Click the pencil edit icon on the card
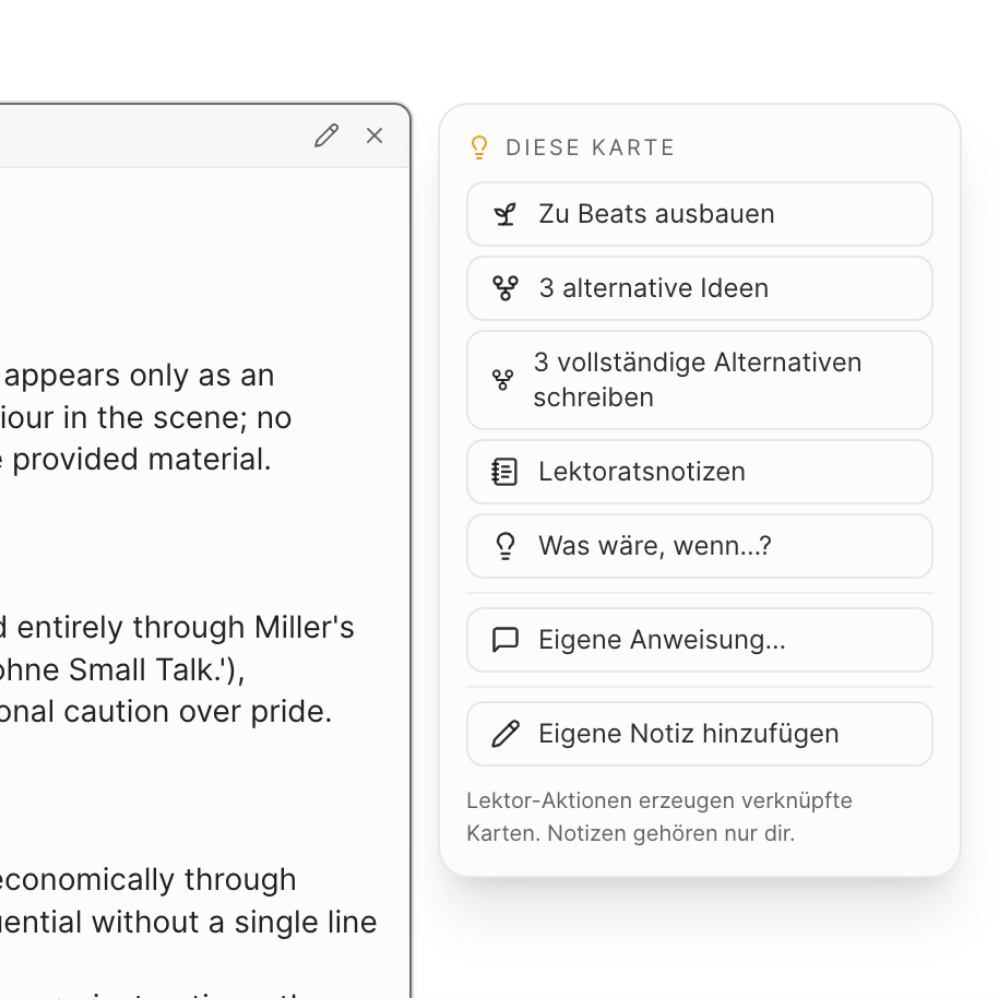Viewport: 1000px width, 1000px height. coord(326,136)
